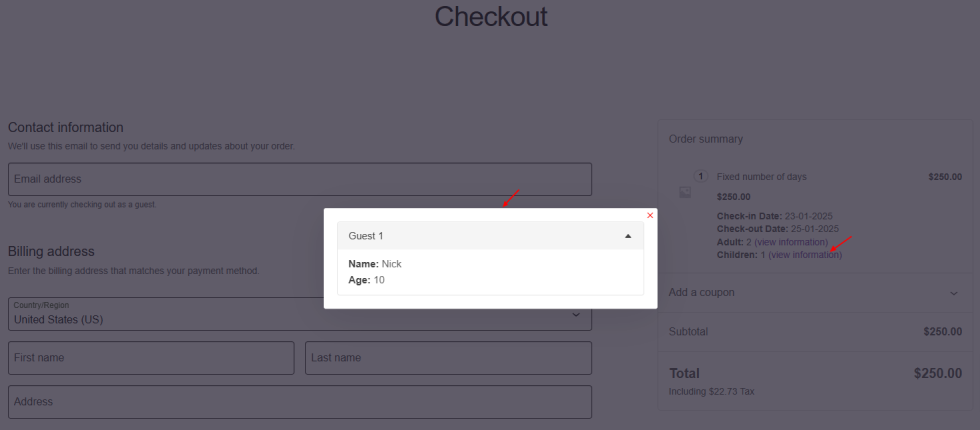The width and height of the screenshot is (980, 430).
Task: Click the Email address field
Action: [300, 179]
